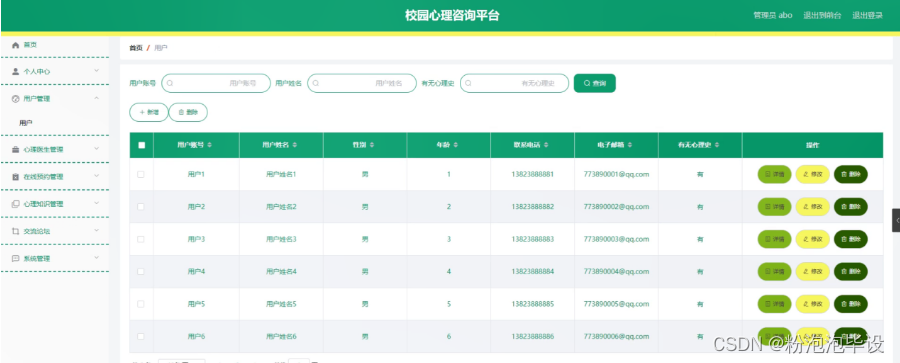Open 详情 for row 用户2

point(774,207)
